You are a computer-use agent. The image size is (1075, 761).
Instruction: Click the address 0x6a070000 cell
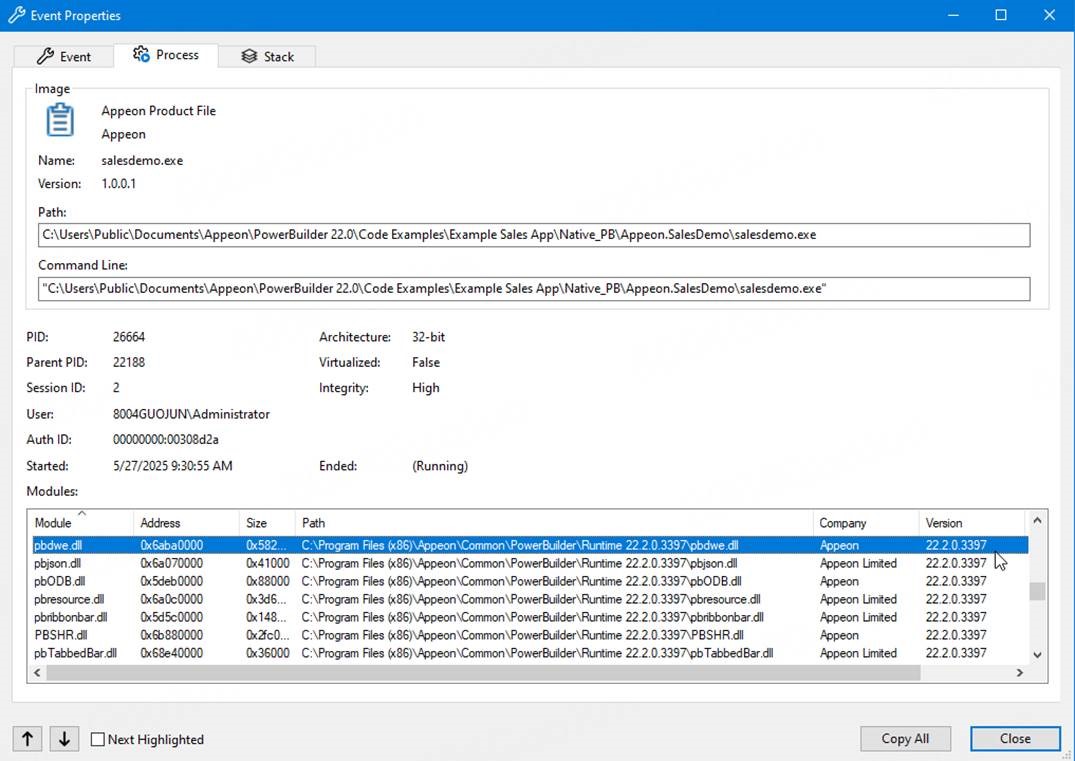tap(171, 563)
